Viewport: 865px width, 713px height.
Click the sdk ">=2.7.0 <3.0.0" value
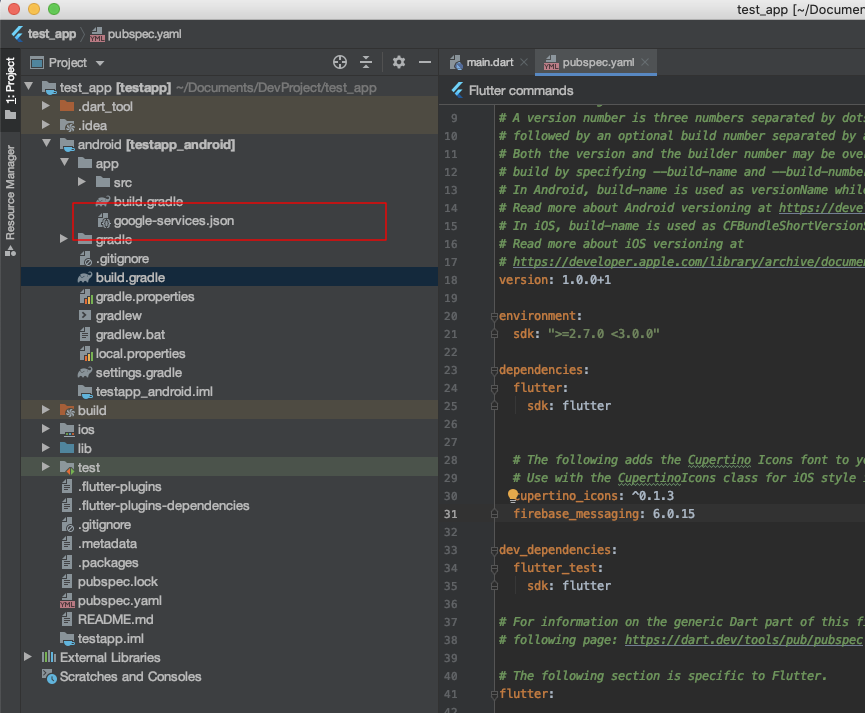click(x=604, y=334)
